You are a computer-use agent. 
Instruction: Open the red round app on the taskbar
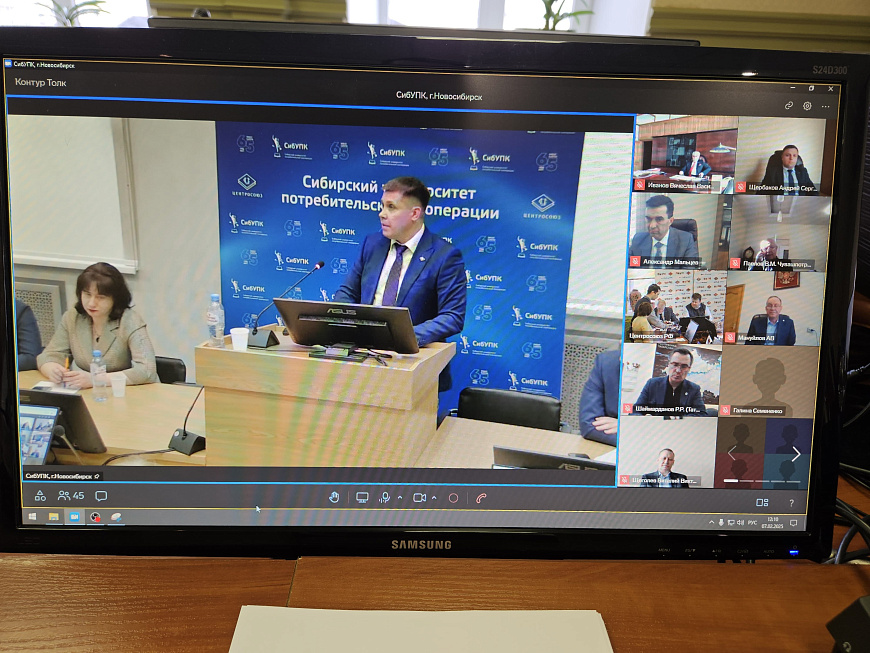pyautogui.click(x=95, y=518)
